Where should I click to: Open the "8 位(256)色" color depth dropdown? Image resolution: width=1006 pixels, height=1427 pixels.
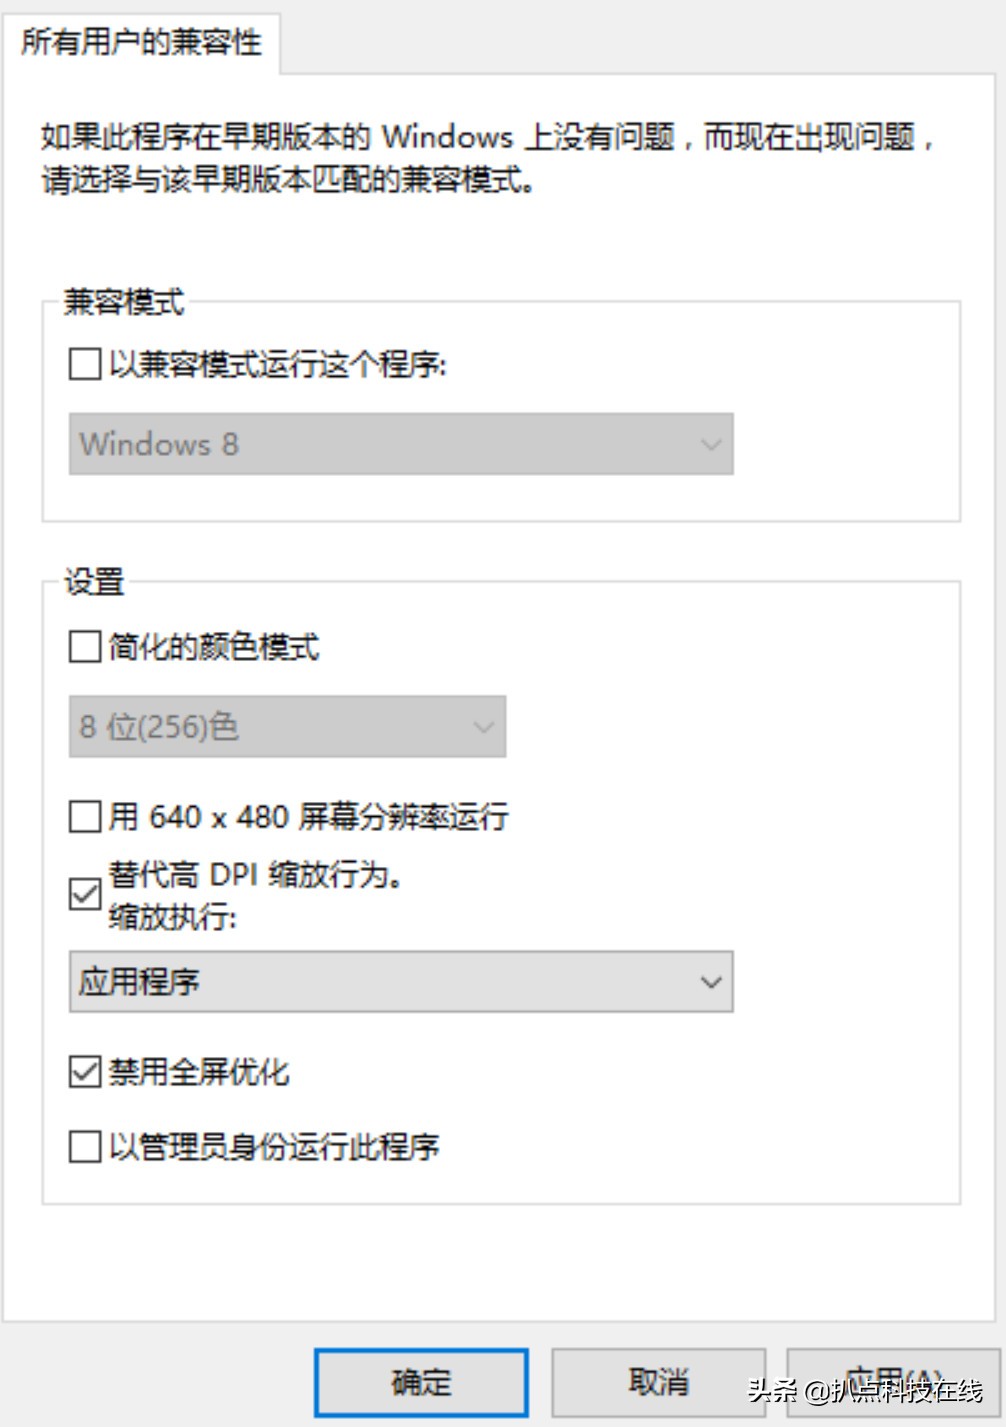285,727
